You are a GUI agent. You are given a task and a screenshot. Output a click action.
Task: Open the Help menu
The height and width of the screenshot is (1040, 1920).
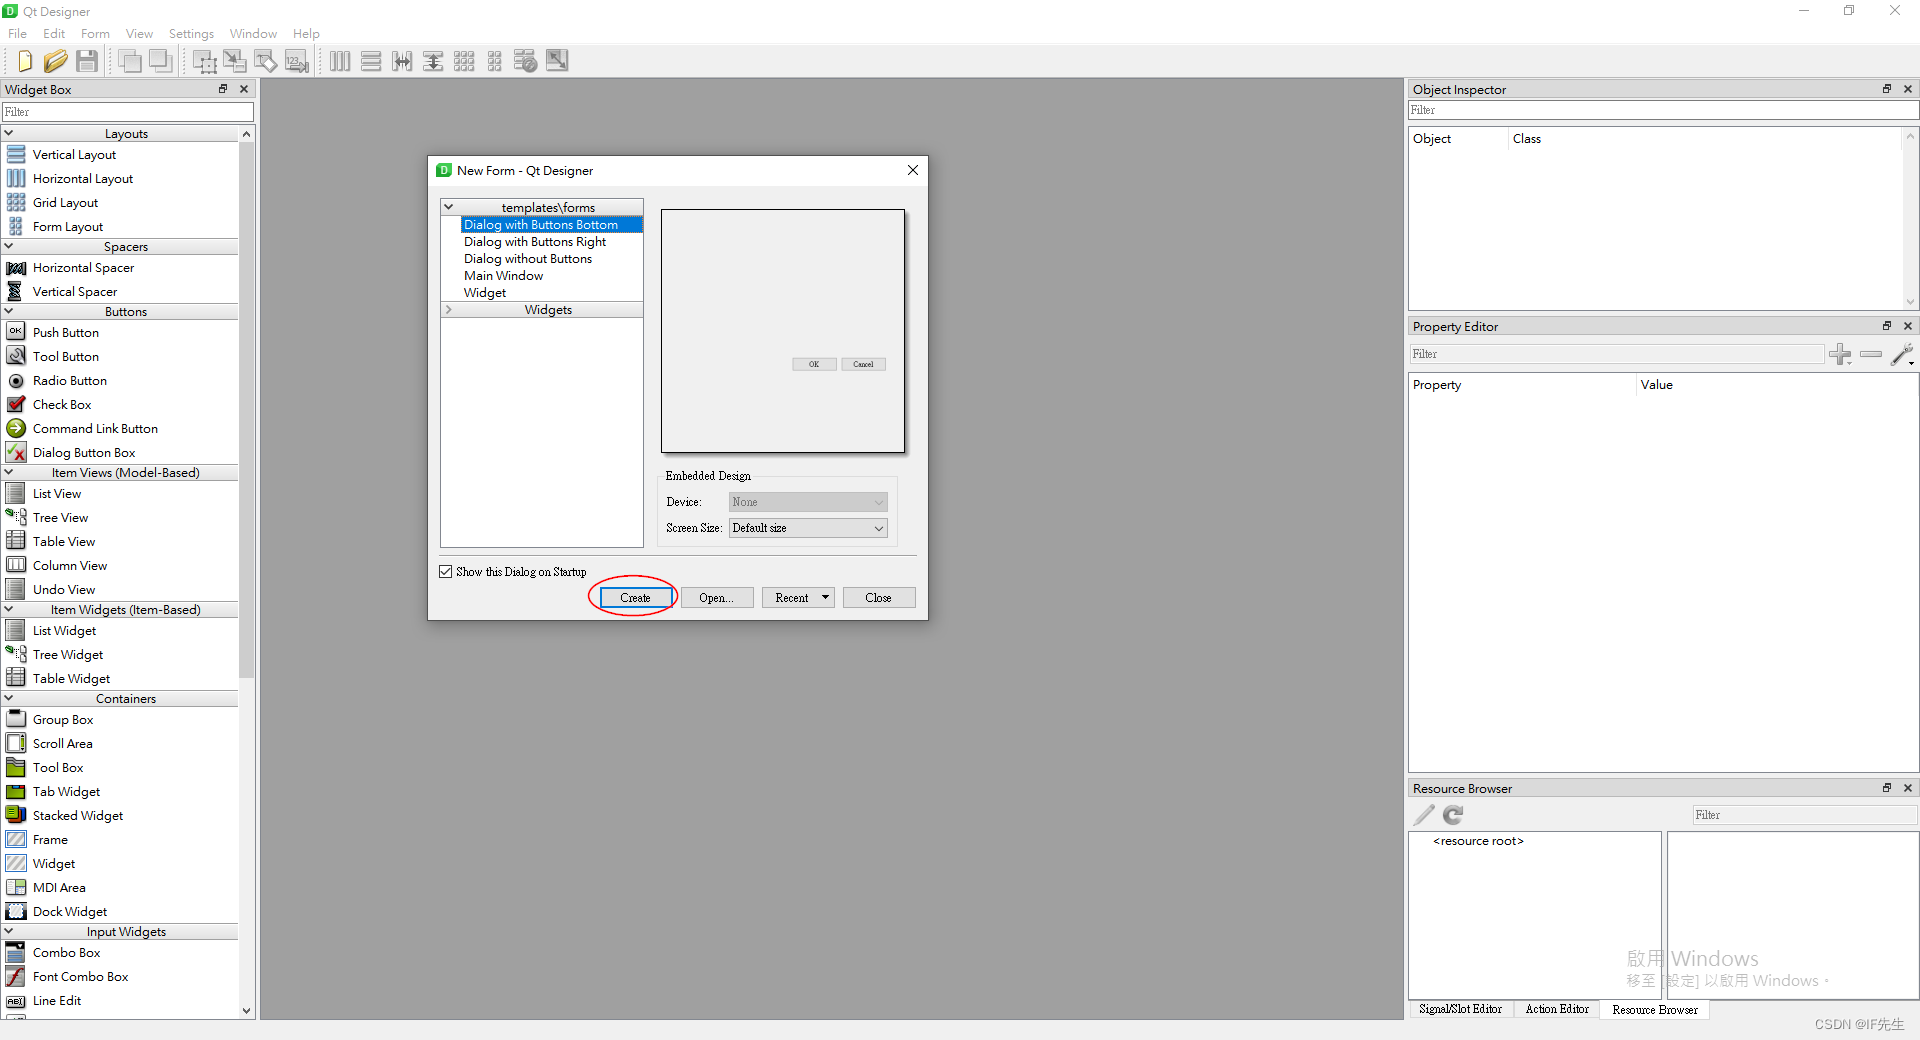pos(306,33)
